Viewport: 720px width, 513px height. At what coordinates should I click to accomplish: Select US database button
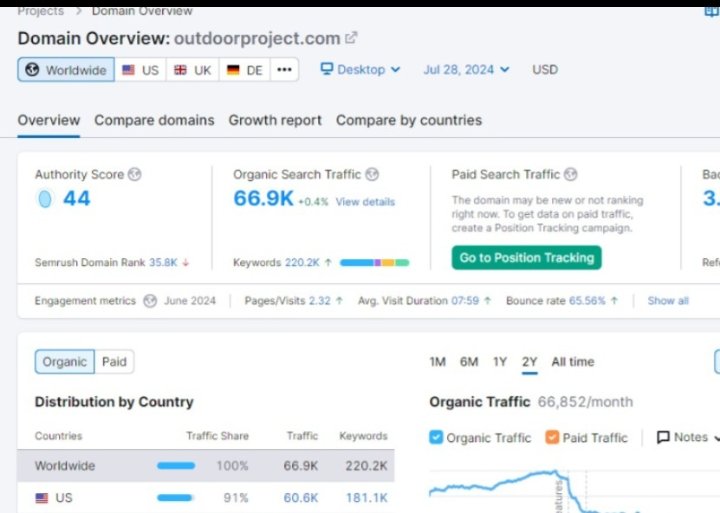pos(141,70)
